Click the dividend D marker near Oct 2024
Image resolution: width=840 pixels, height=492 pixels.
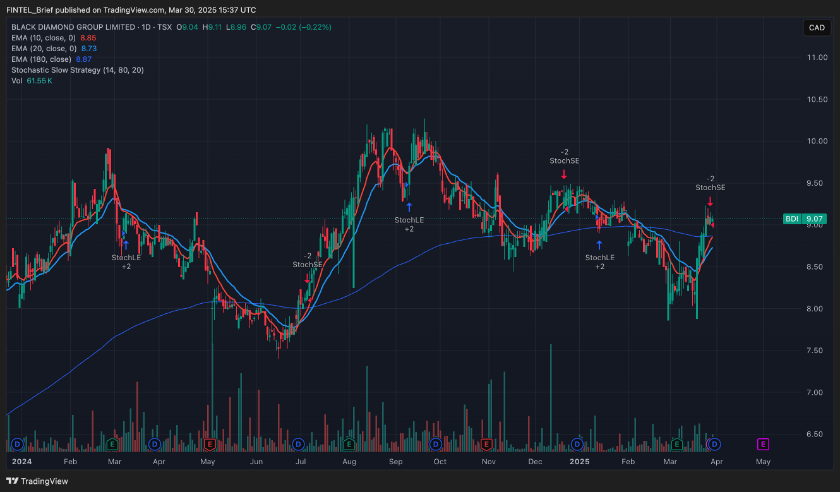pyautogui.click(x=436, y=444)
